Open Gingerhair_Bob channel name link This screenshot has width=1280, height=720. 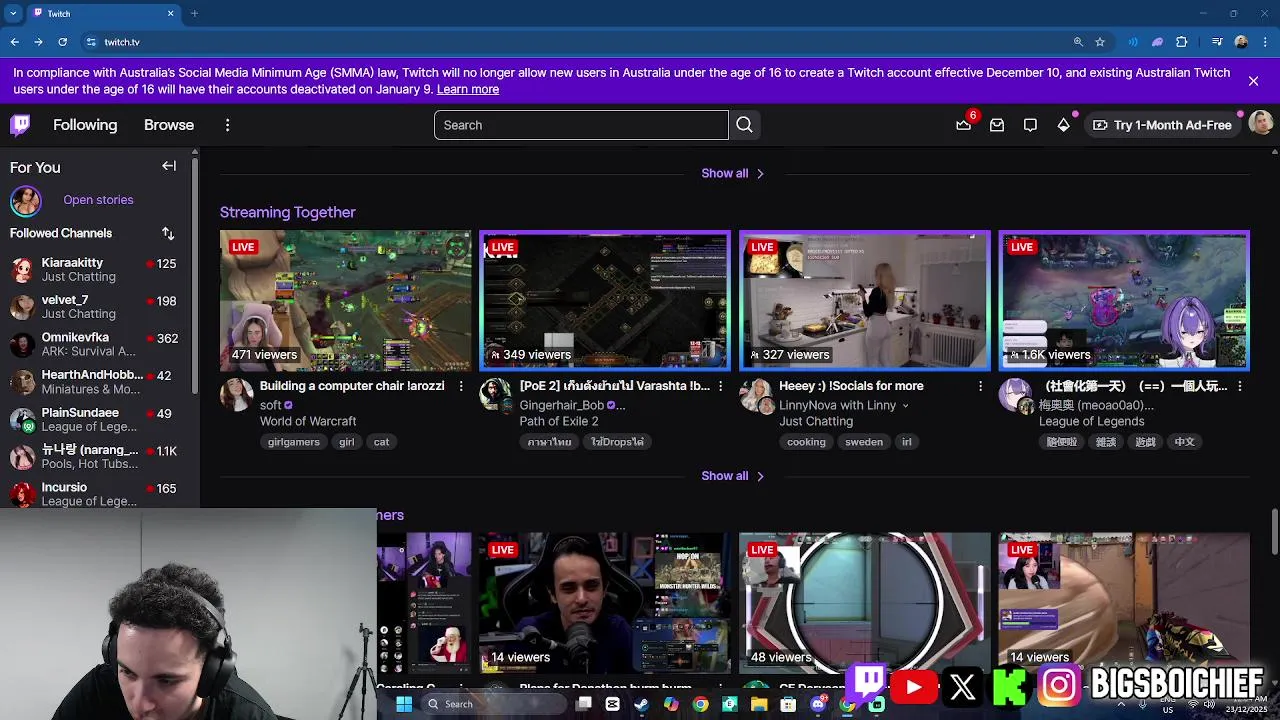562,405
